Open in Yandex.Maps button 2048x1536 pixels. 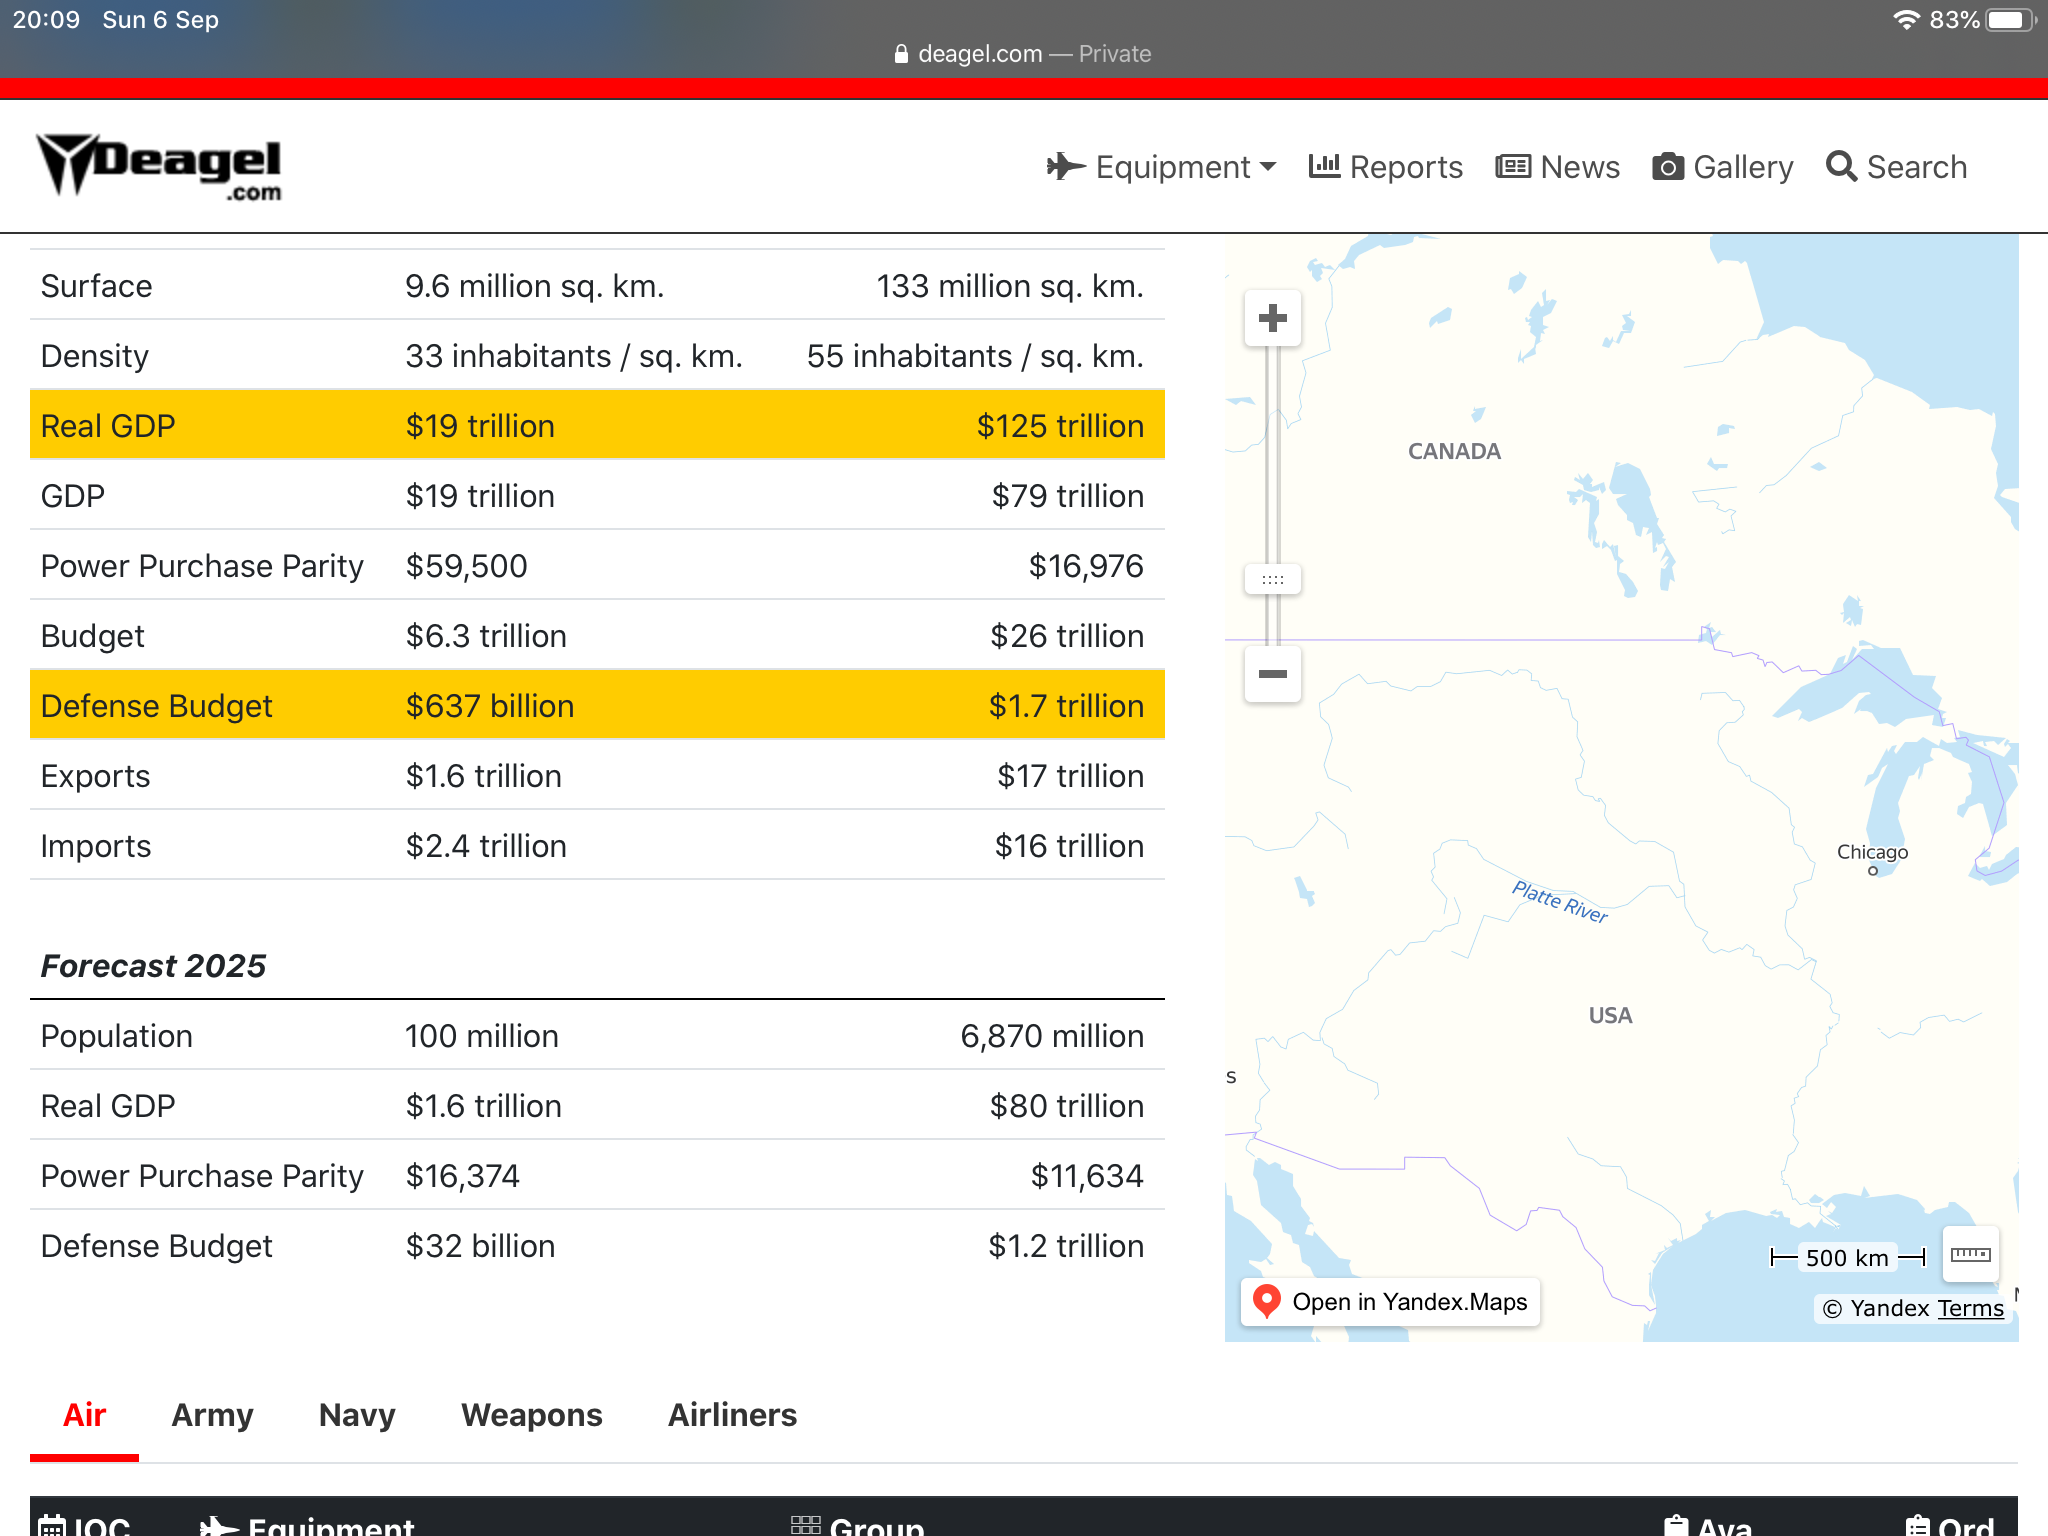1391,1302
